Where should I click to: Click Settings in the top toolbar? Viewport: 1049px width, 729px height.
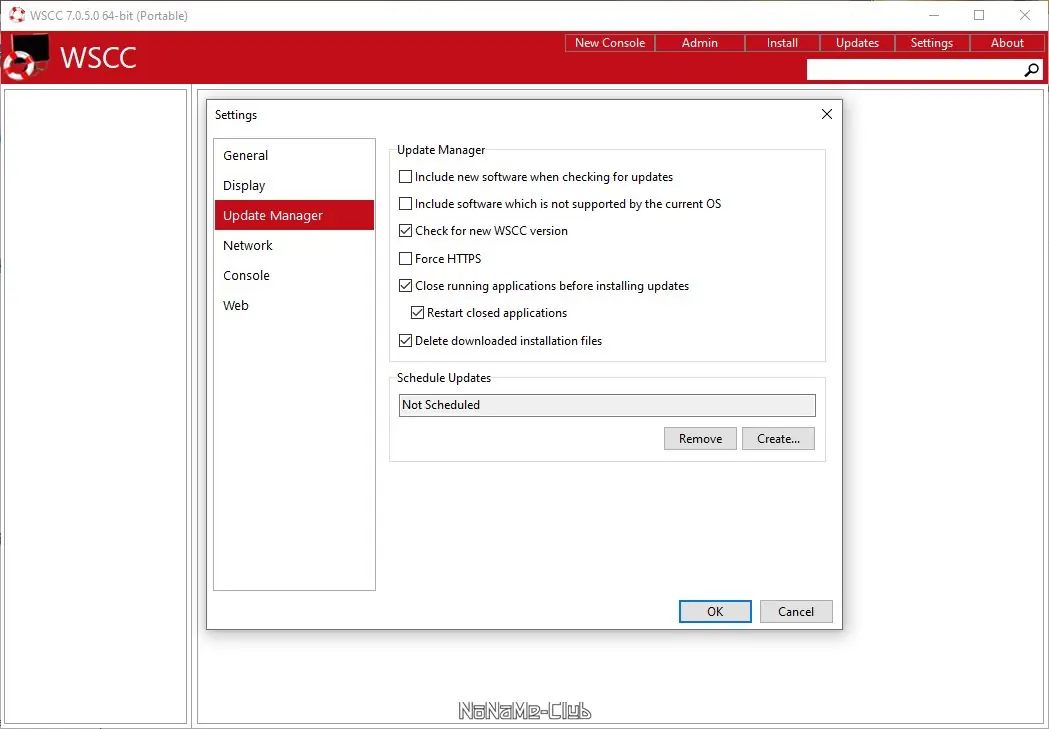(x=932, y=43)
